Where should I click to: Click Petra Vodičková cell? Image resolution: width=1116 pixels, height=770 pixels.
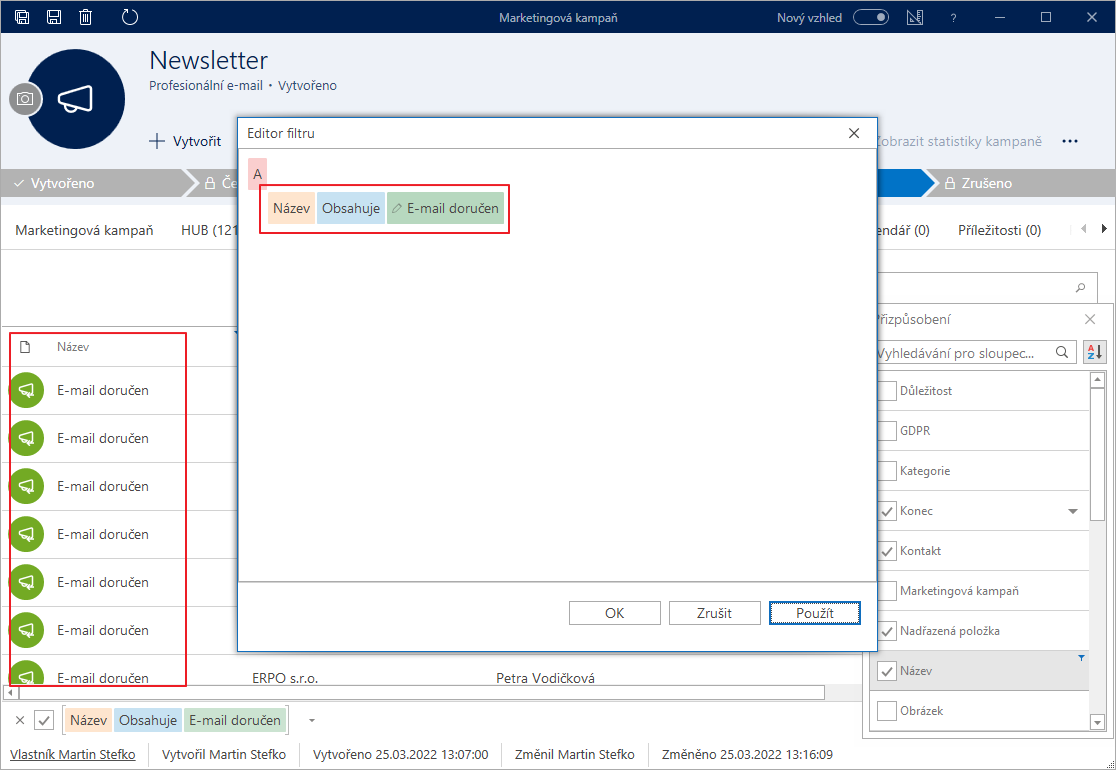545,677
